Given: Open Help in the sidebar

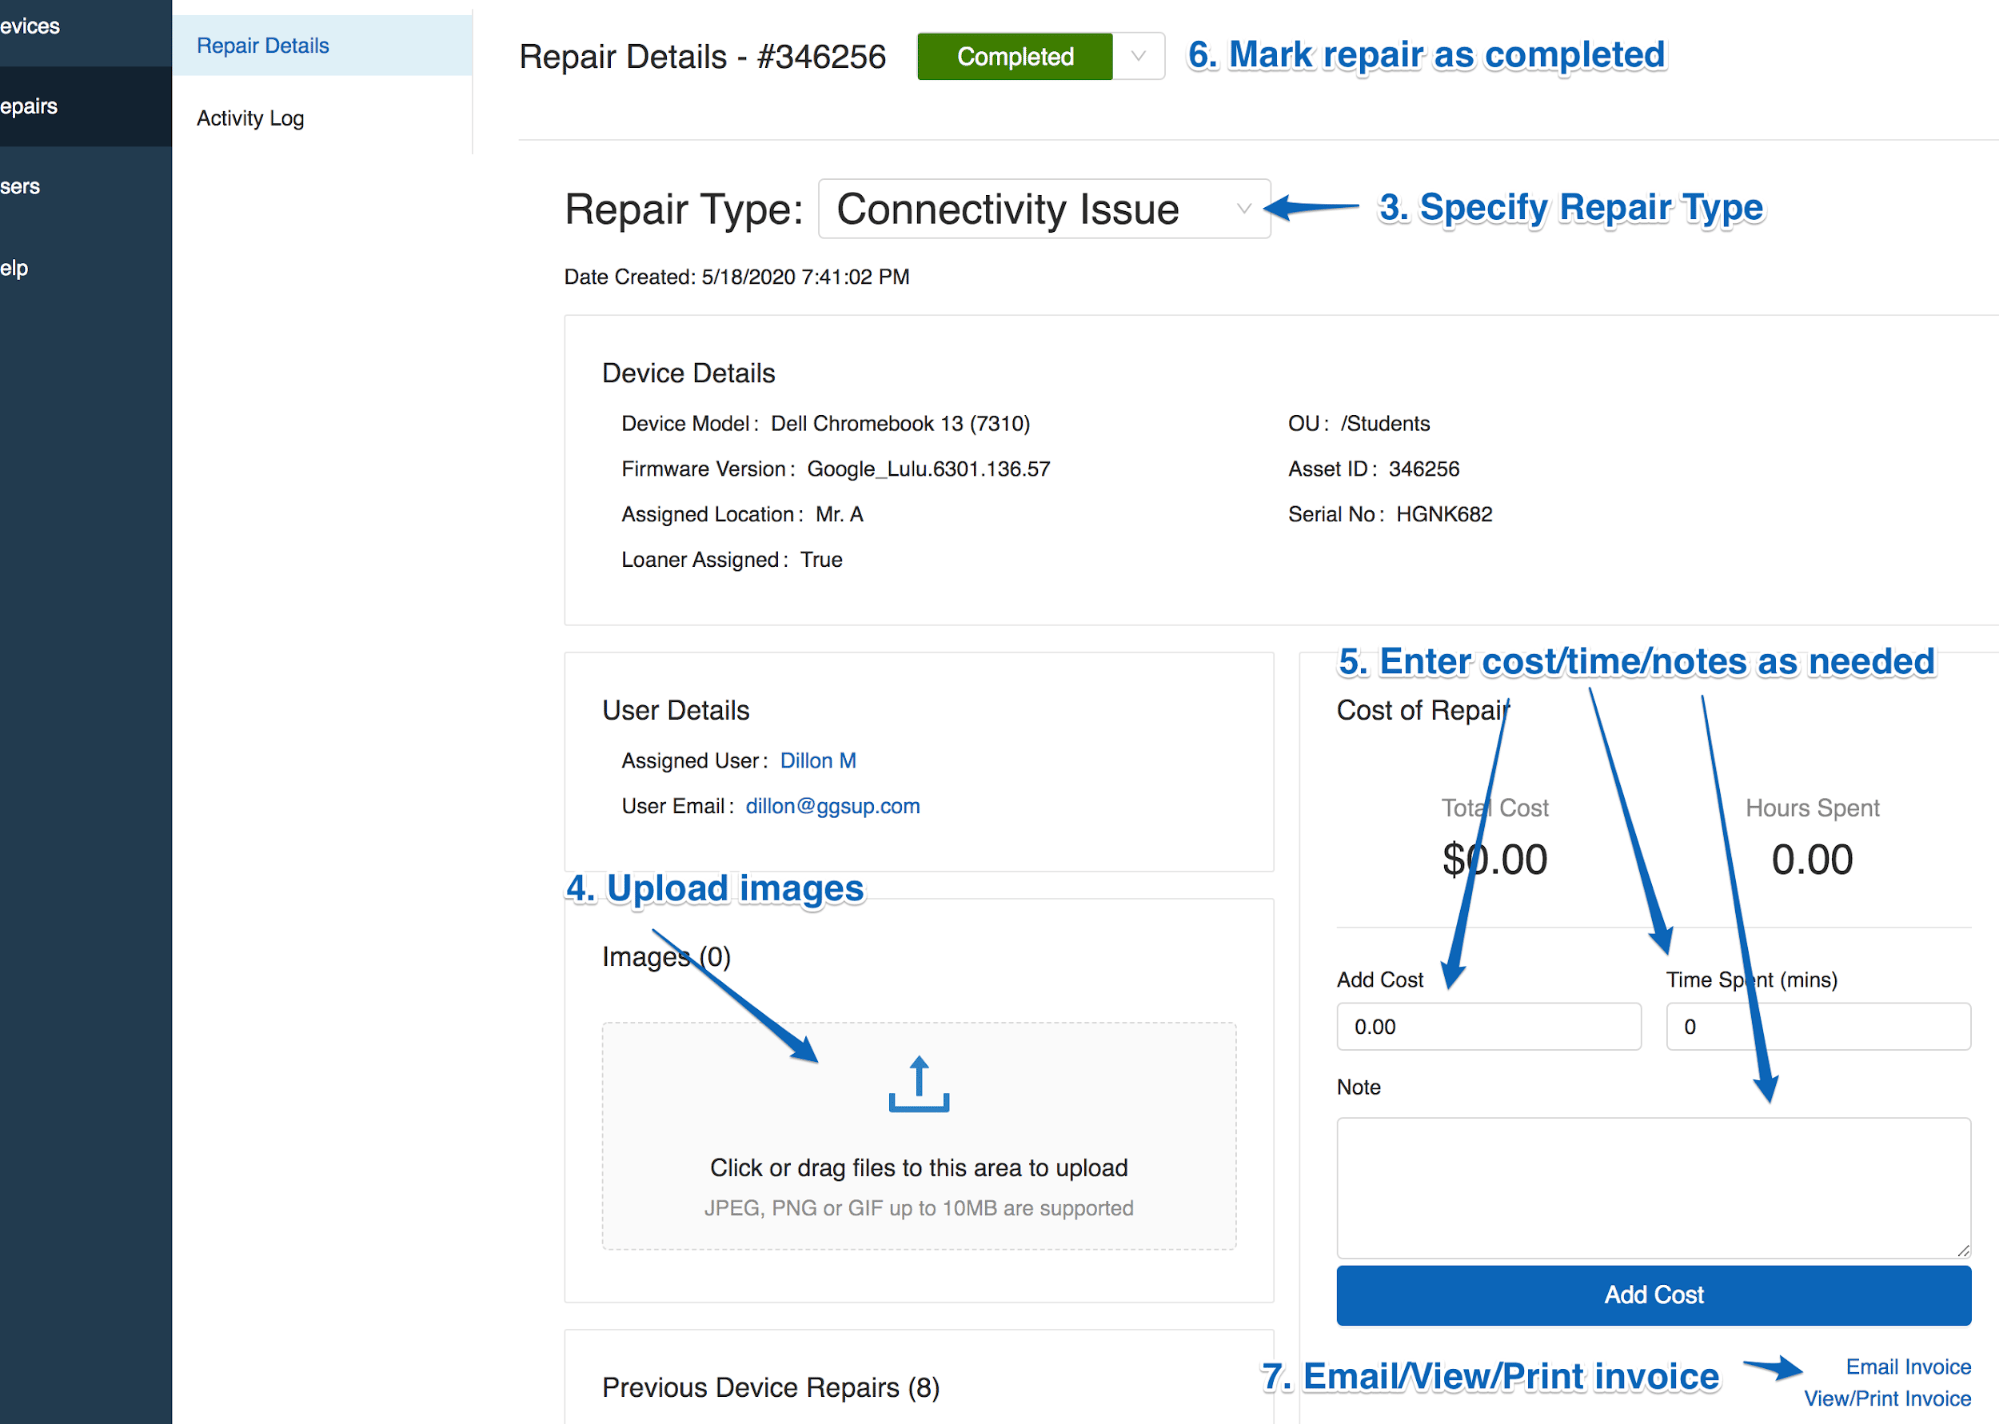Looking at the screenshot, I should (x=86, y=268).
